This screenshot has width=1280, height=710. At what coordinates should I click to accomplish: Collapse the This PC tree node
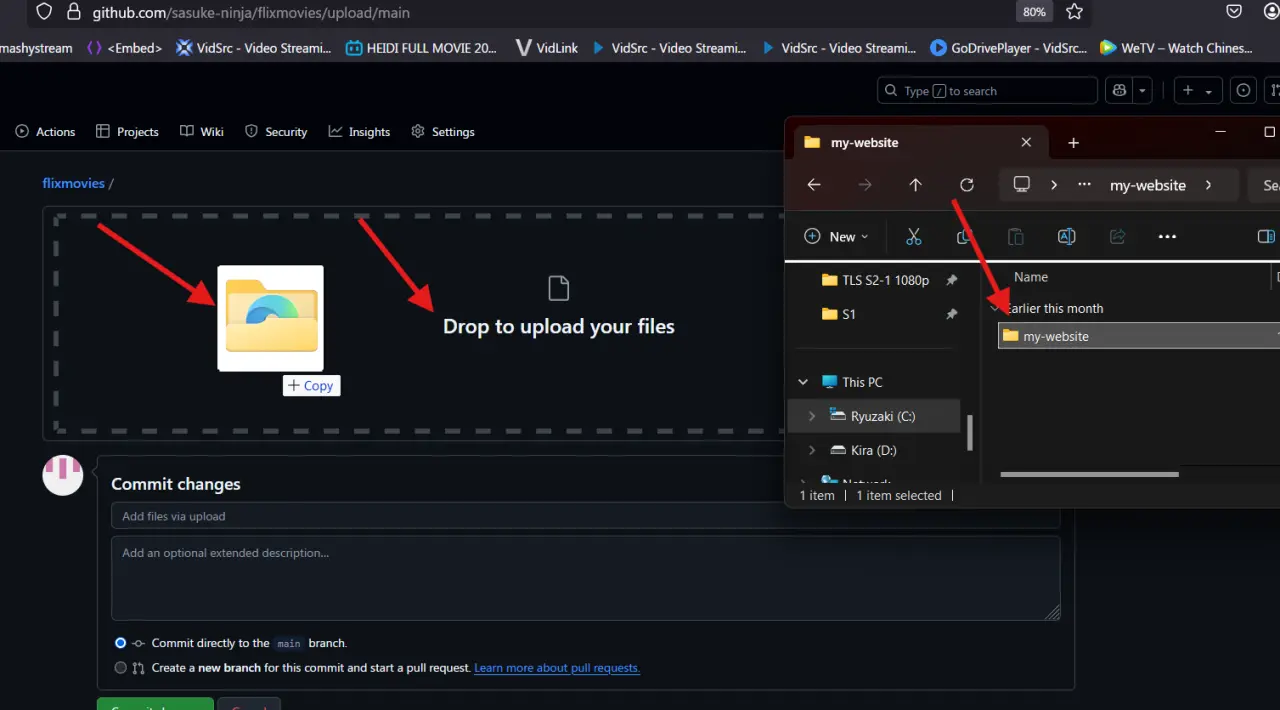803,382
